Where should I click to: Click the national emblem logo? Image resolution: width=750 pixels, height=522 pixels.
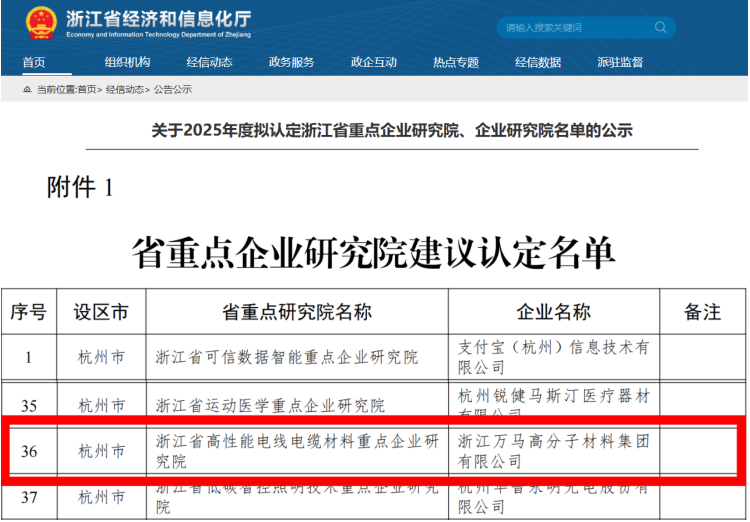coord(41,22)
